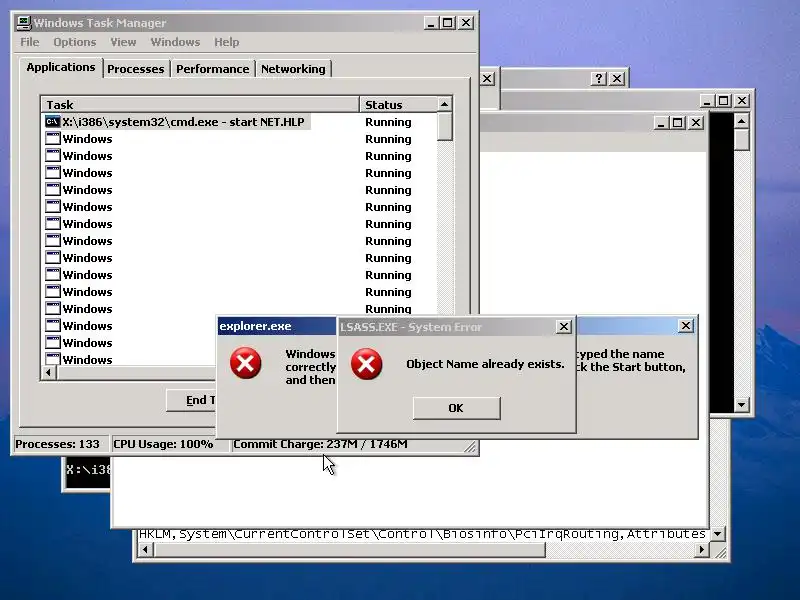Open the Options menu in Task Manager
The image size is (800, 600).
click(x=74, y=42)
